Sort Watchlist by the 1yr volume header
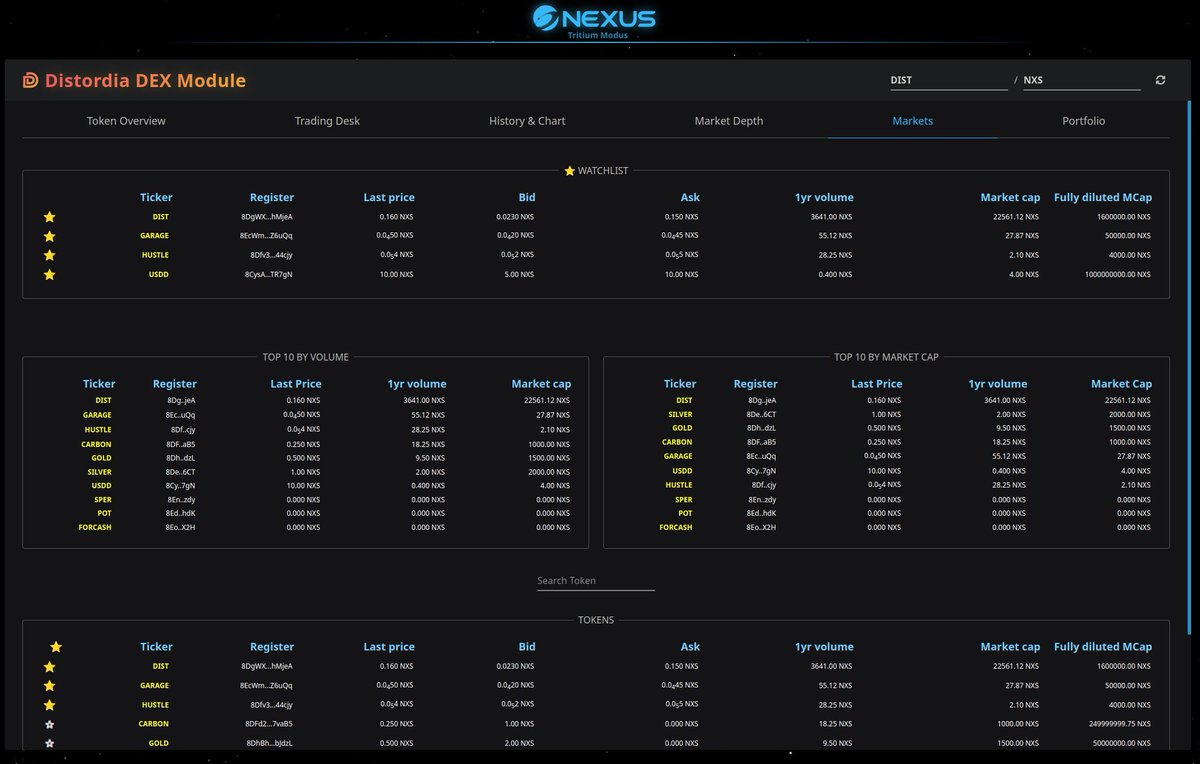This screenshot has width=1200, height=764. [825, 198]
